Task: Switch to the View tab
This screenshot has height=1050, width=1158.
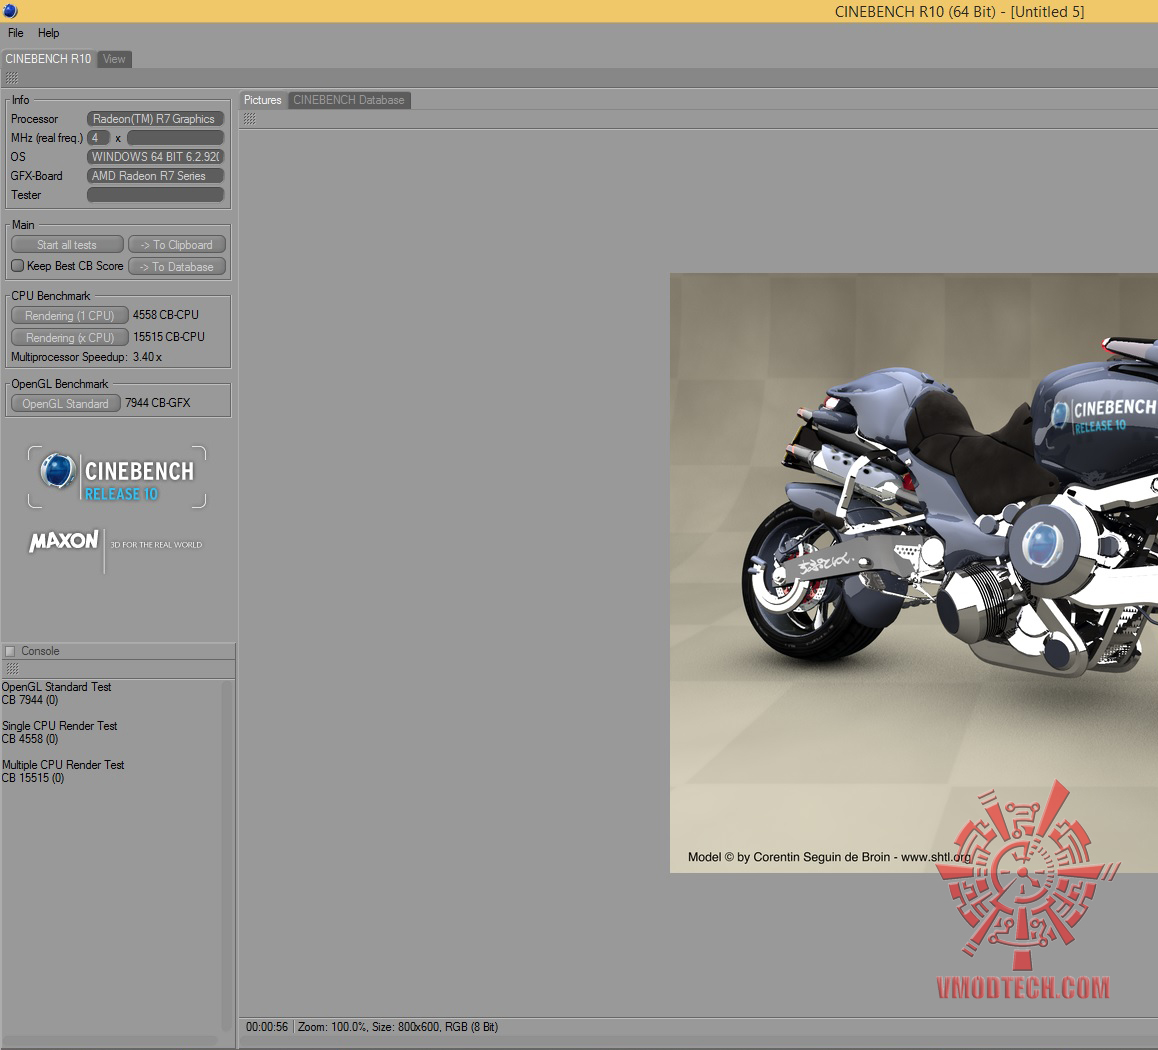Action: pos(114,59)
